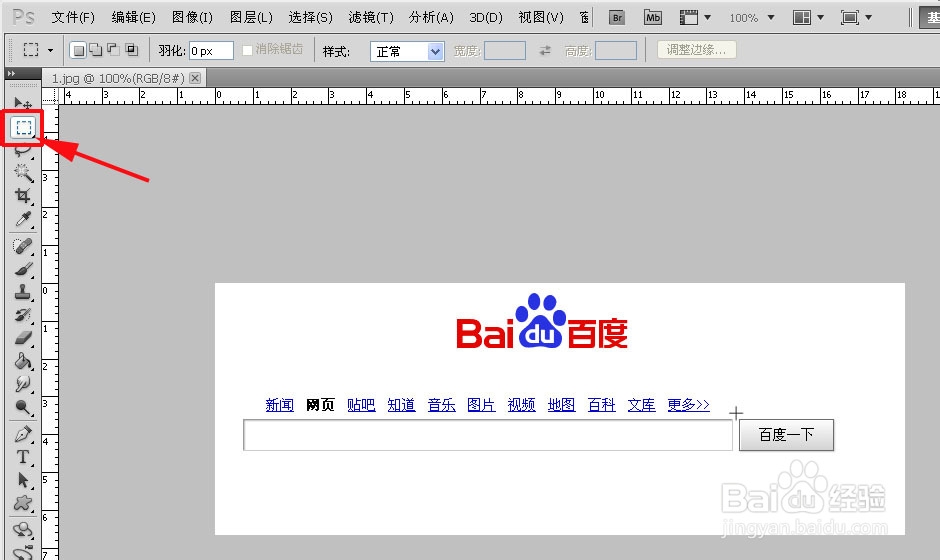The width and height of the screenshot is (940, 560).
Task: Launch Mini Bridge with the Mb icon
Action: (652, 17)
